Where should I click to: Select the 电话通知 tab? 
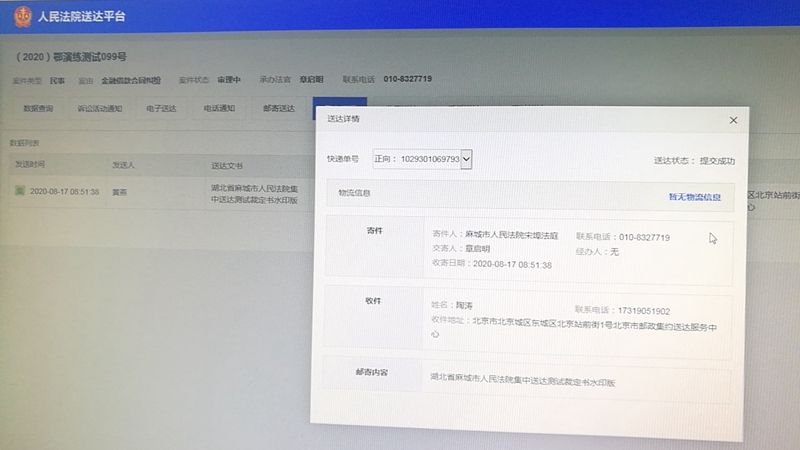[219, 108]
